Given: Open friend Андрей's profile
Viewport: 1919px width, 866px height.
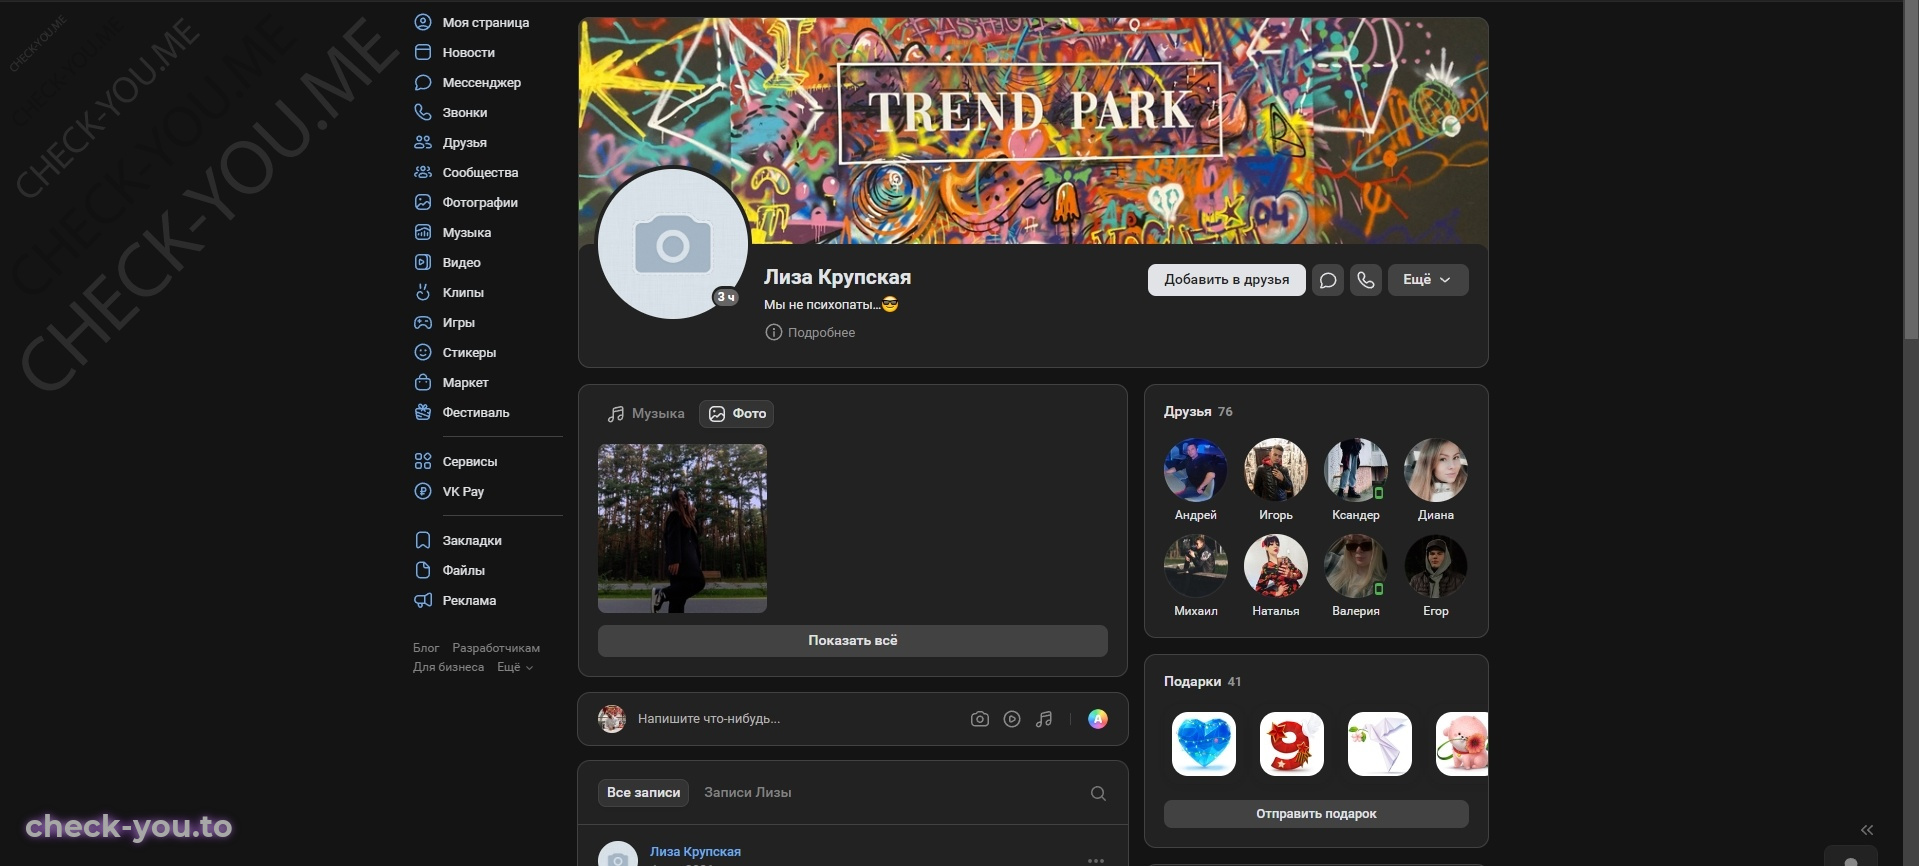Looking at the screenshot, I should coord(1196,470).
